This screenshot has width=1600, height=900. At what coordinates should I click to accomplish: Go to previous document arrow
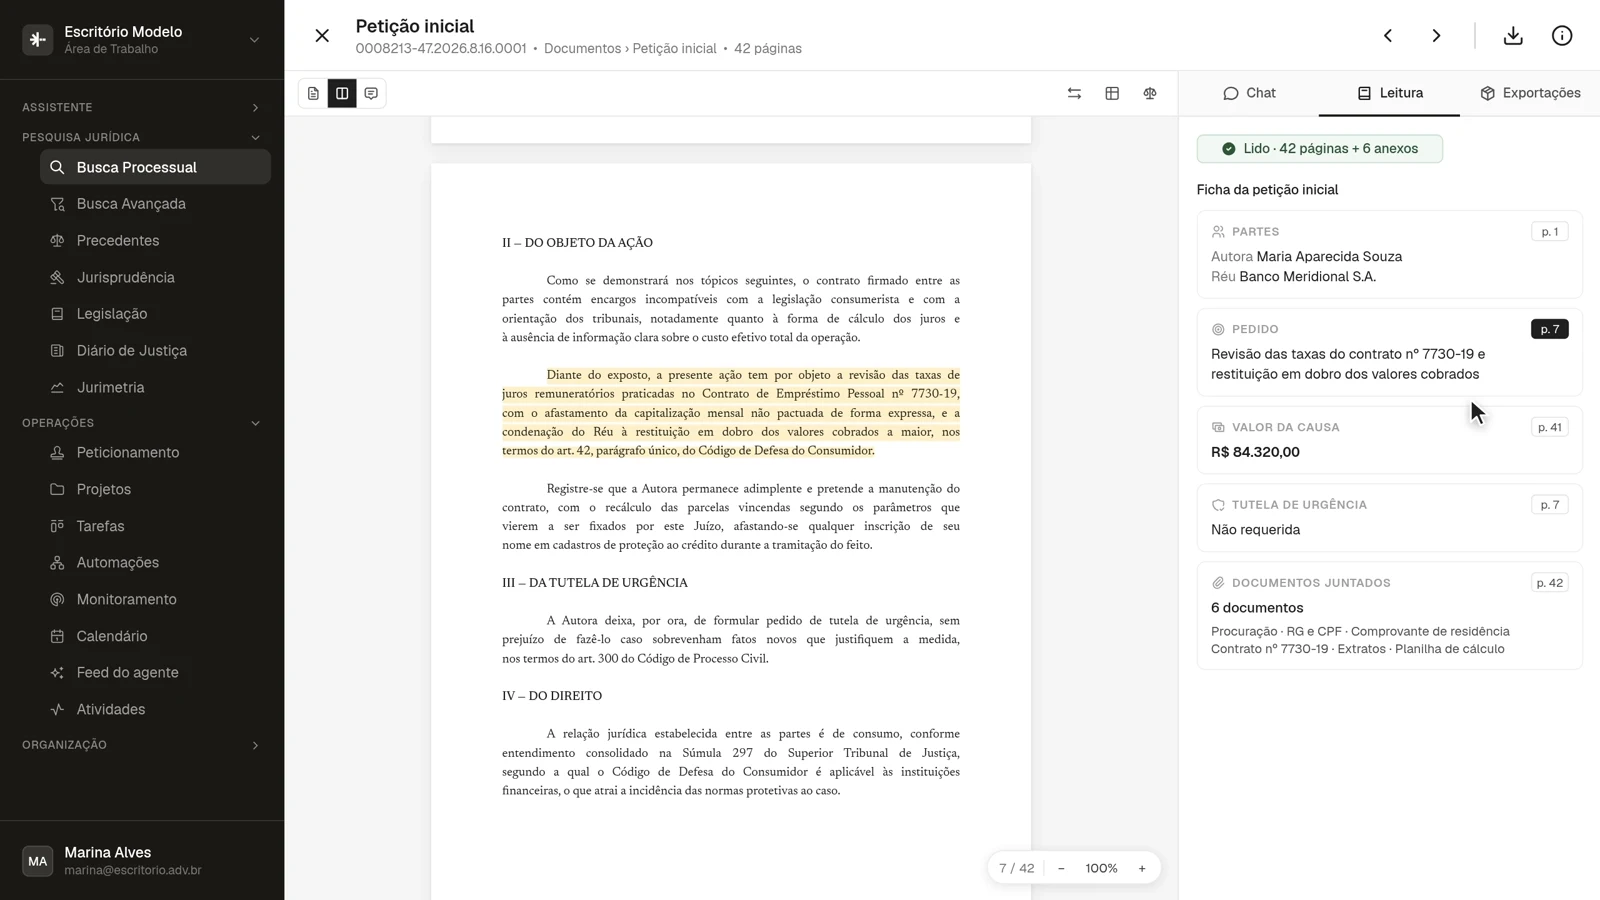(1388, 36)
